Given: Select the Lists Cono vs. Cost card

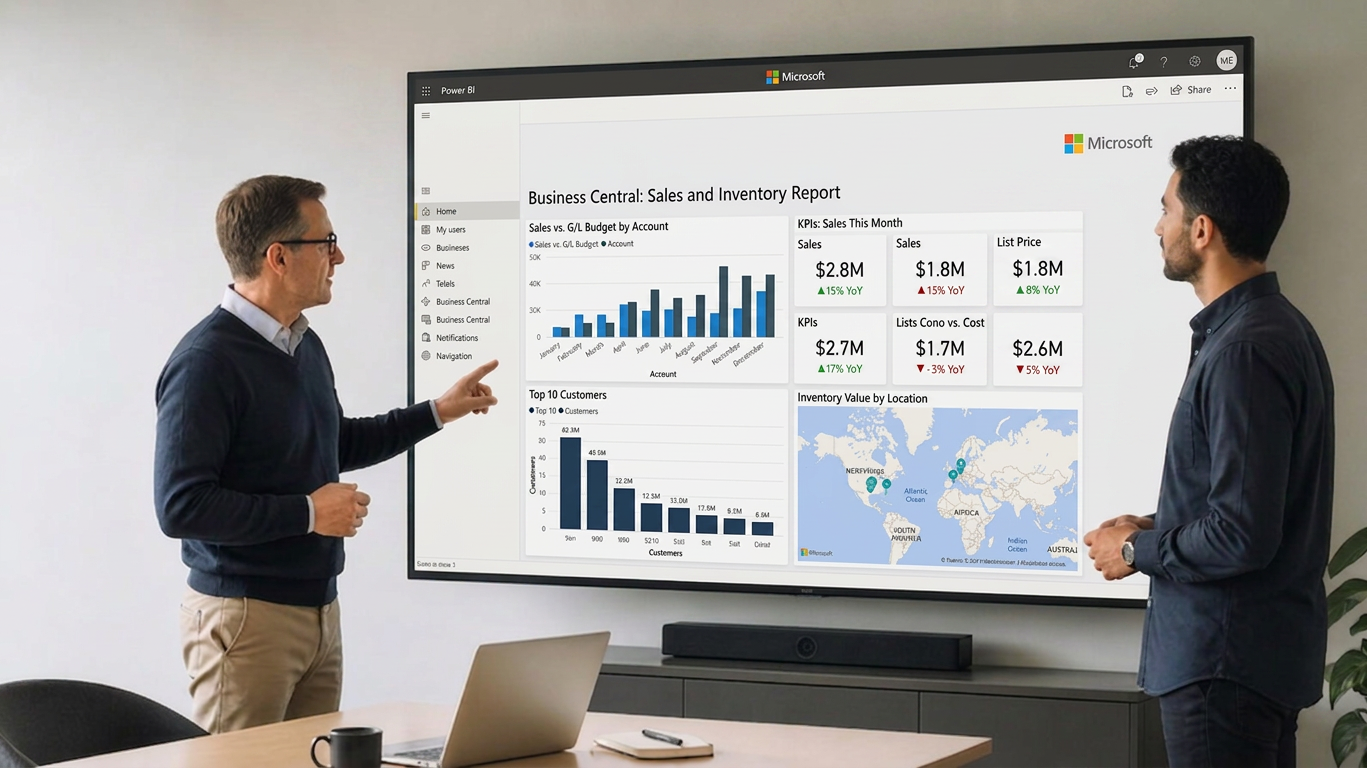Looking at the screenshot, I should click(940, 349).
